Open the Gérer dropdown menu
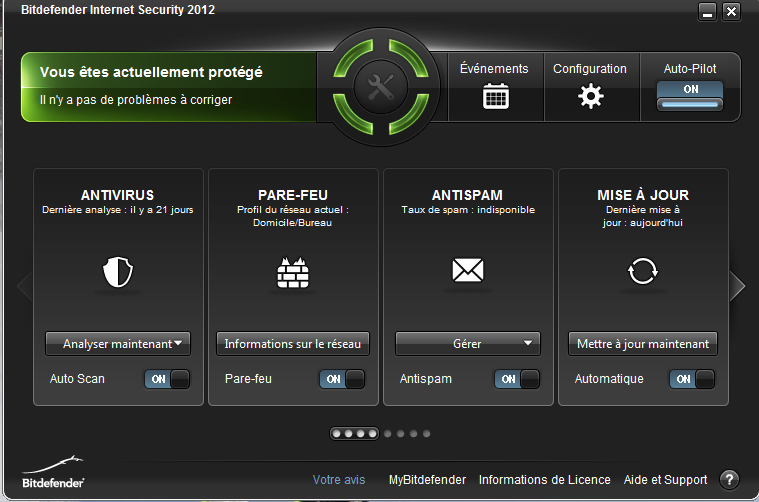The width and height of the screenshot is (759, 502). [x=468, y=344]
